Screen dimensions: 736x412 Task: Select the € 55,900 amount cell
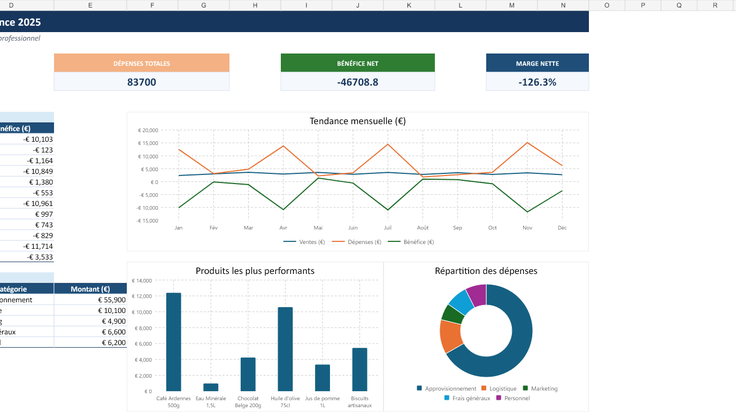(x=90, y=299)
